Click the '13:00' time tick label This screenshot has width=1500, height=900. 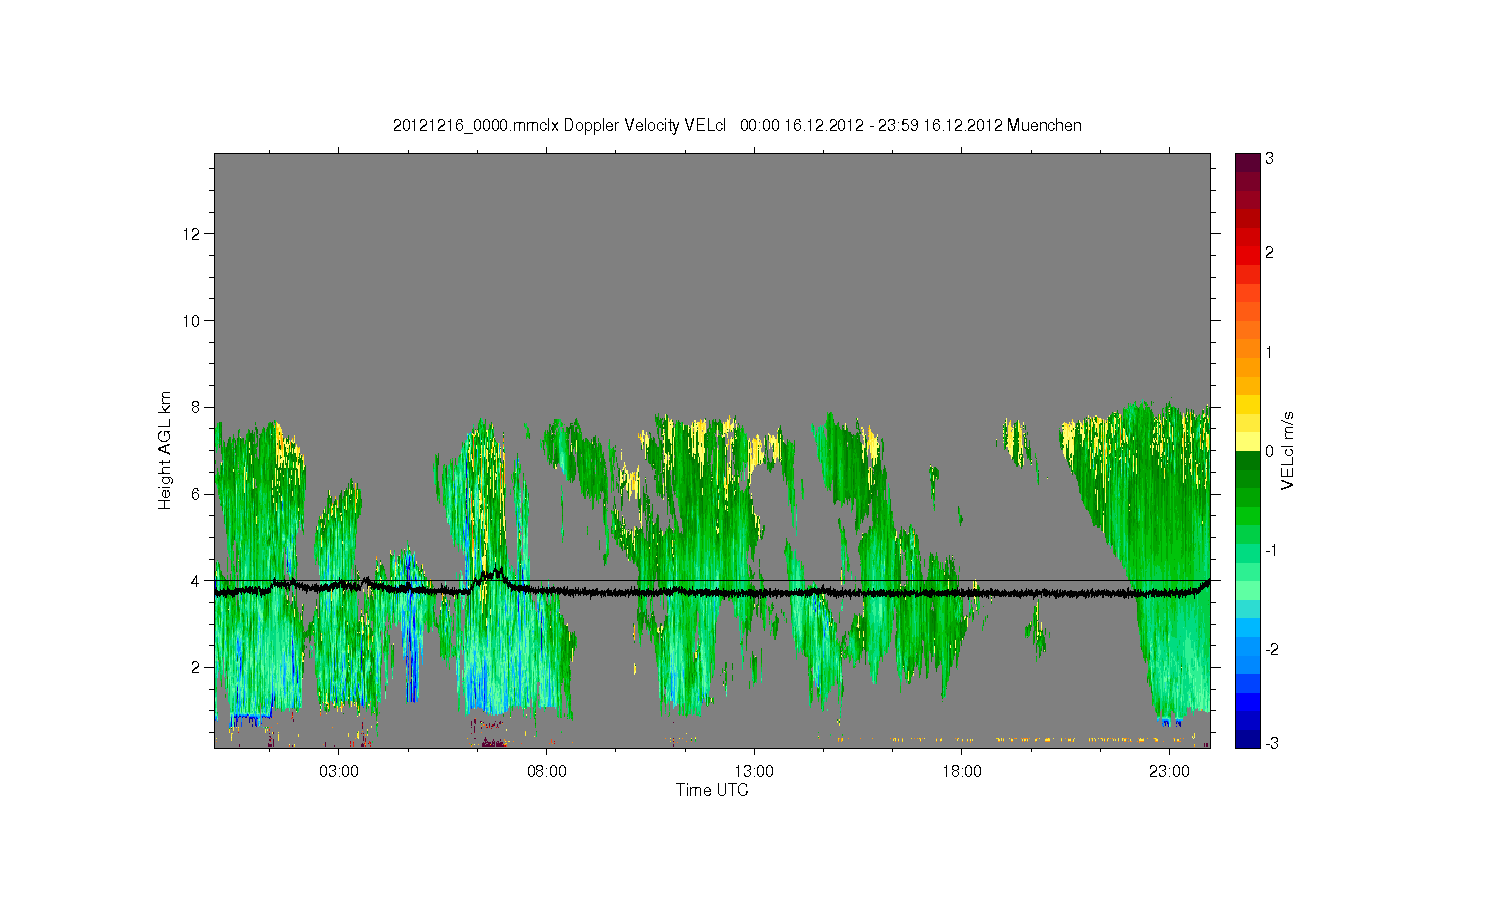tap(754, 772)
